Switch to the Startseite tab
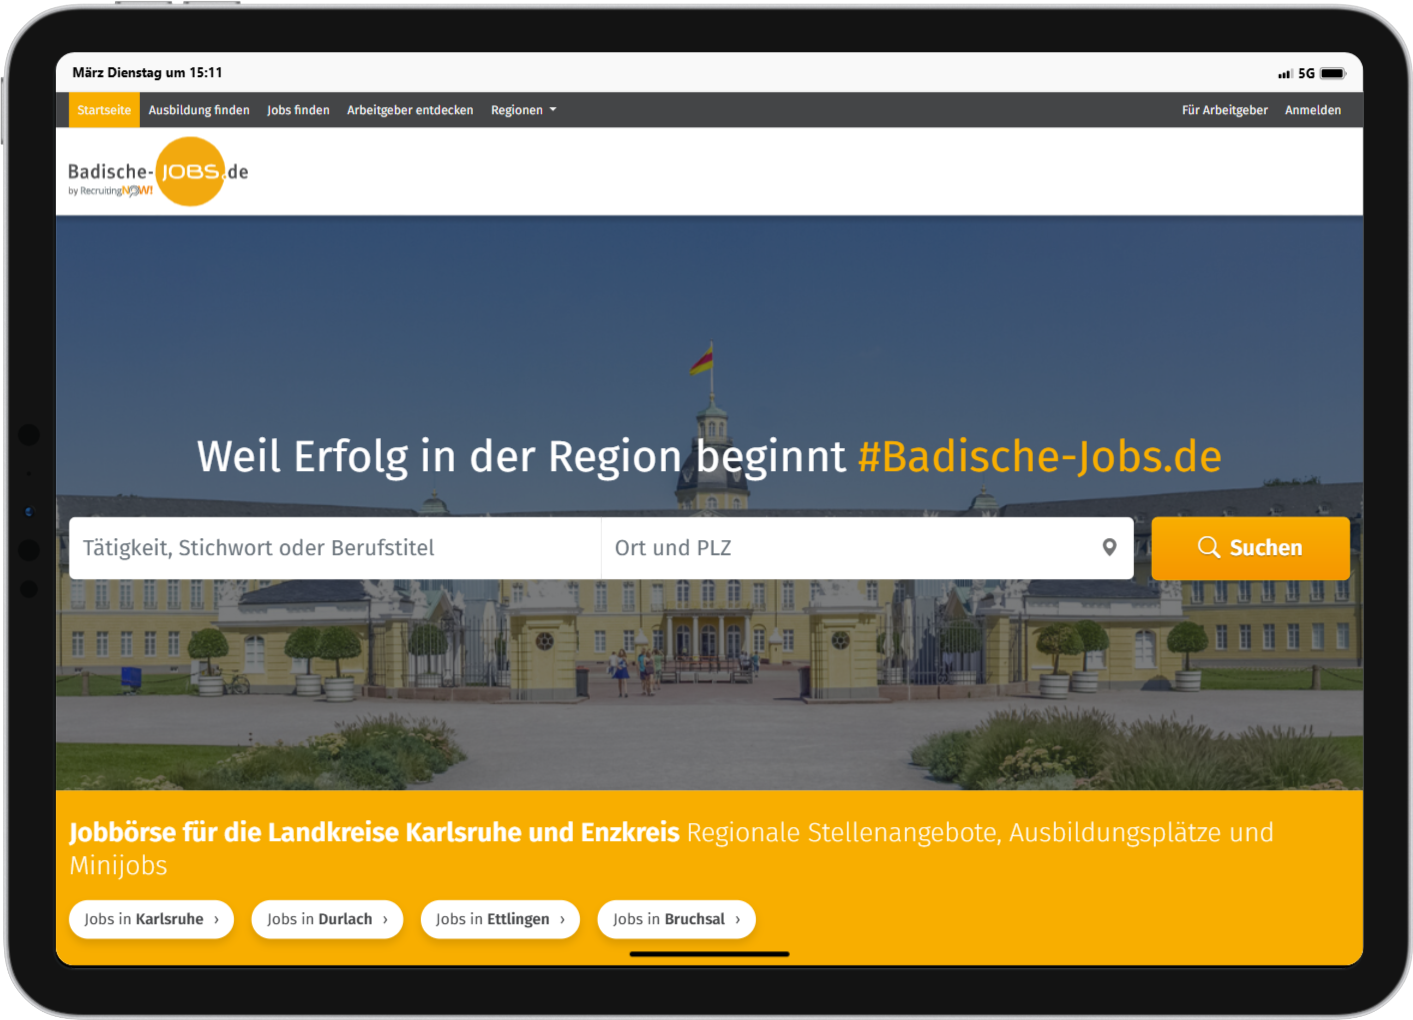This screenshot has width=1413, height=1020. [x=103, y=110]
